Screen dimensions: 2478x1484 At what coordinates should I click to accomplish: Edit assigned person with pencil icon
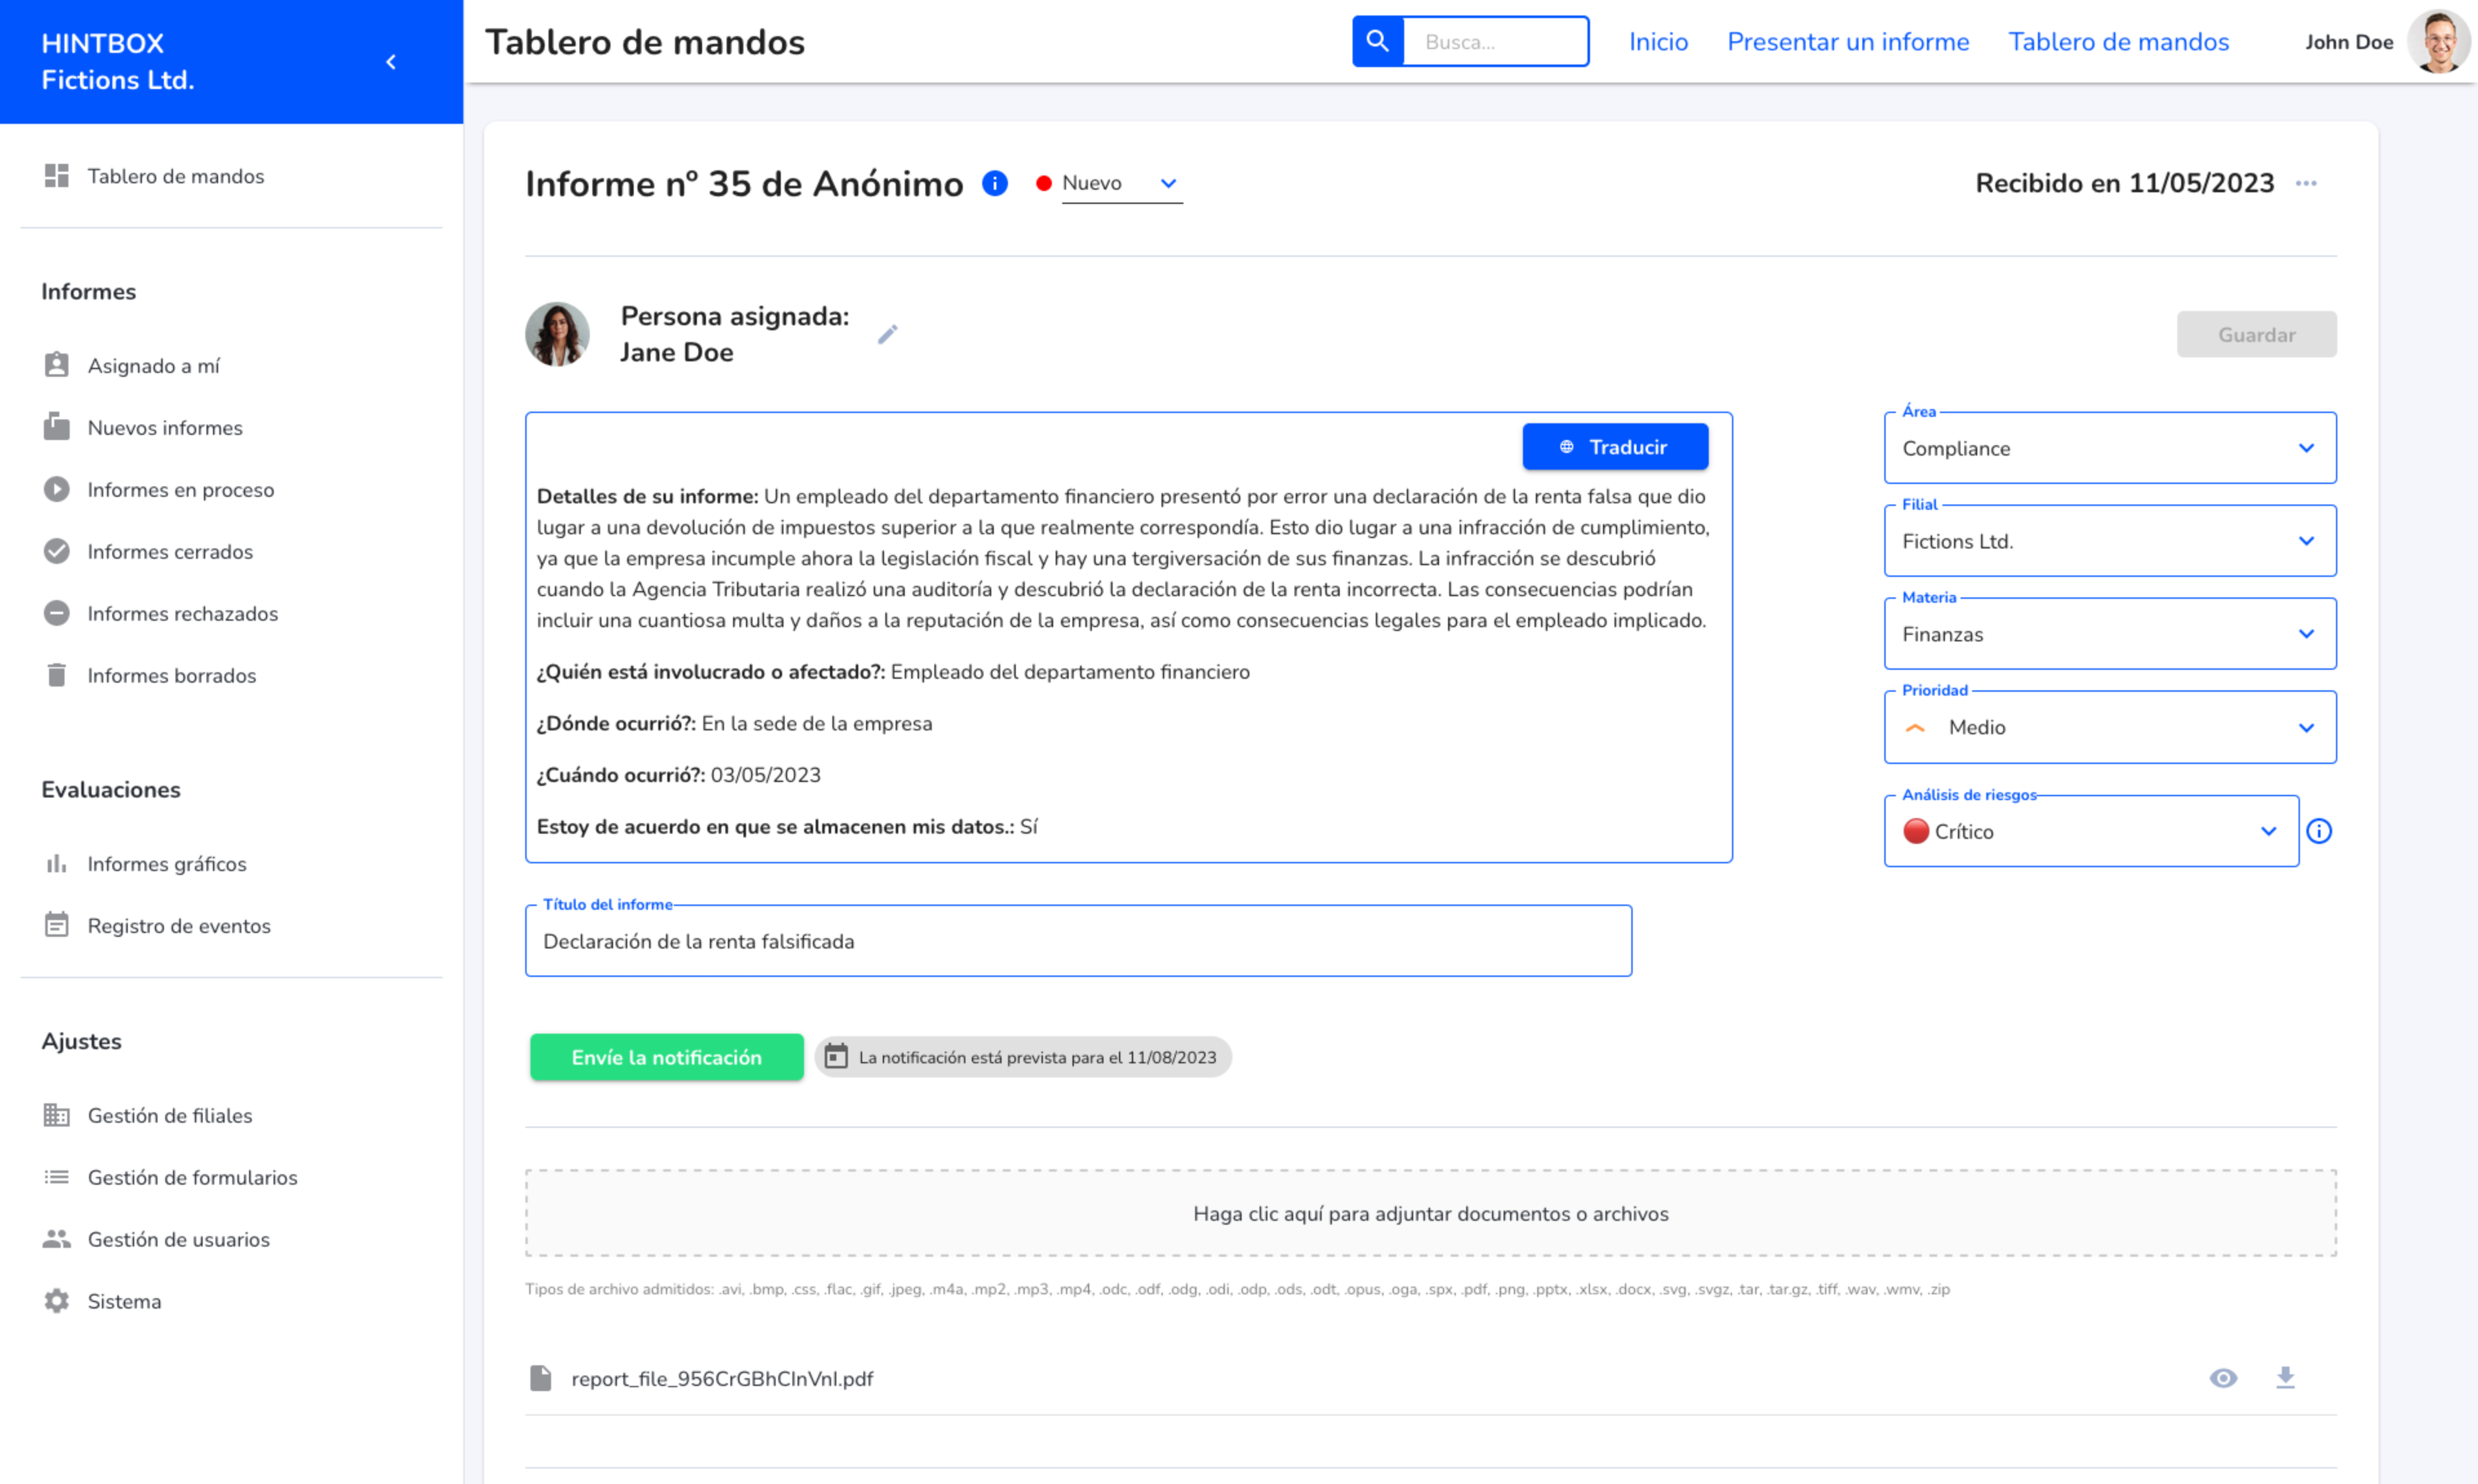pos(887,334)
